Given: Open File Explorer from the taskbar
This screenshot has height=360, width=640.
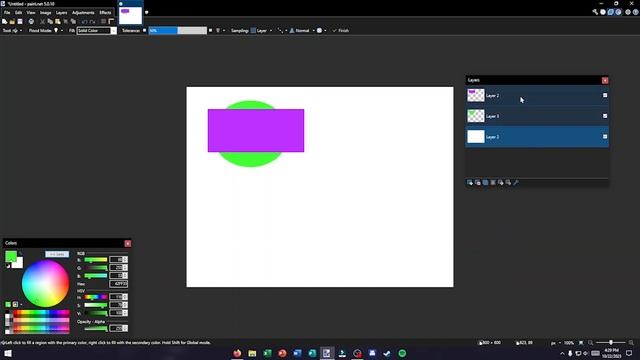Looking at the screenshot, I should click(252, 353).
